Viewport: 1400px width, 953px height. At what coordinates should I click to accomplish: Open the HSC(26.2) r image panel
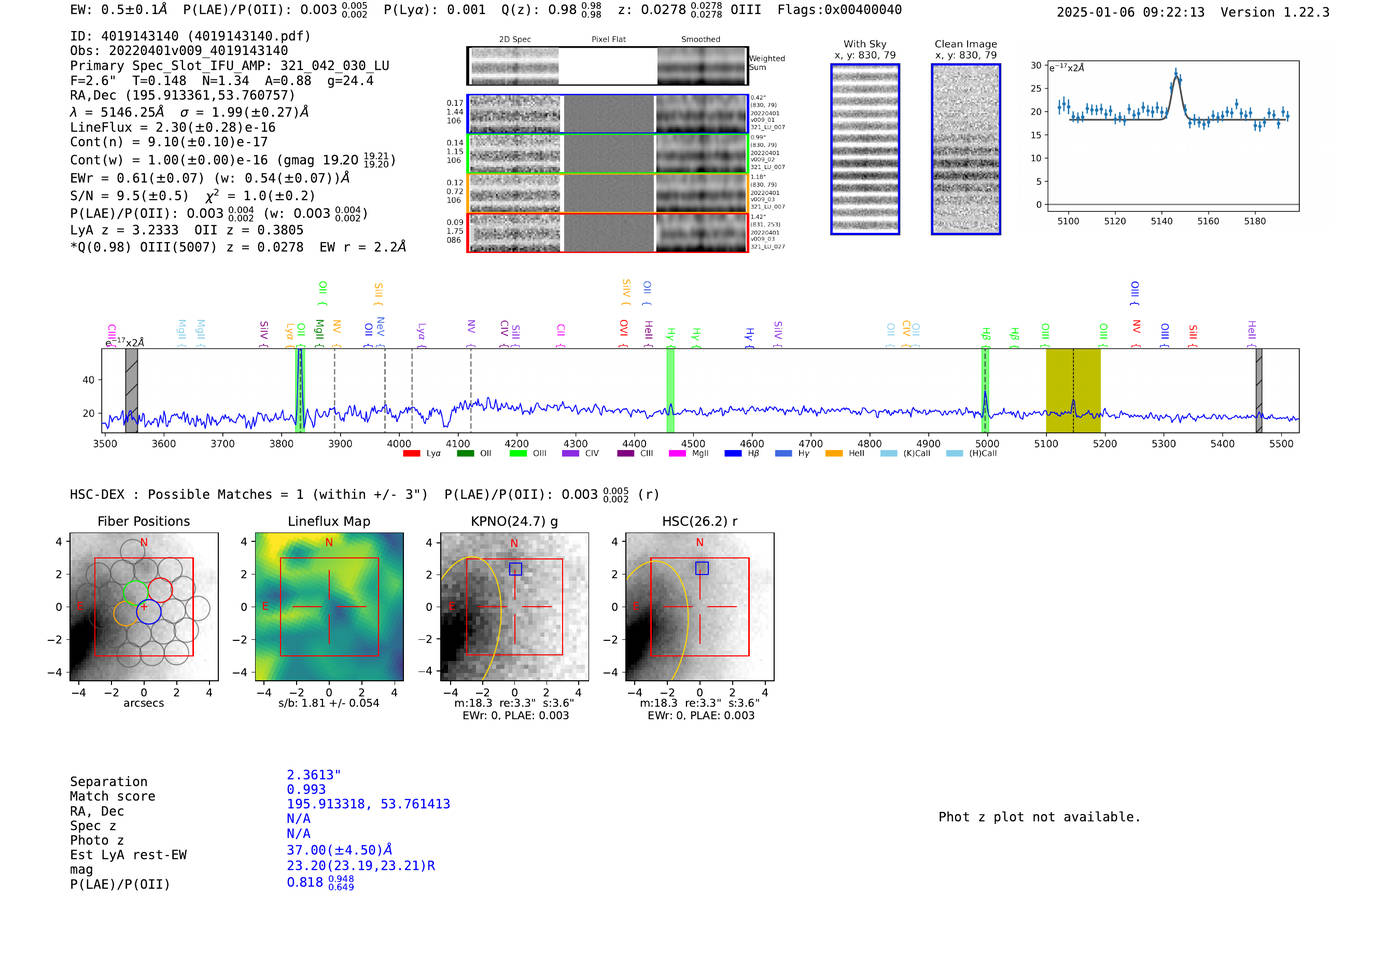699,606
